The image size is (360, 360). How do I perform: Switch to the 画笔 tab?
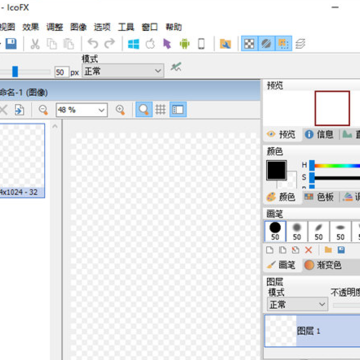281,265
